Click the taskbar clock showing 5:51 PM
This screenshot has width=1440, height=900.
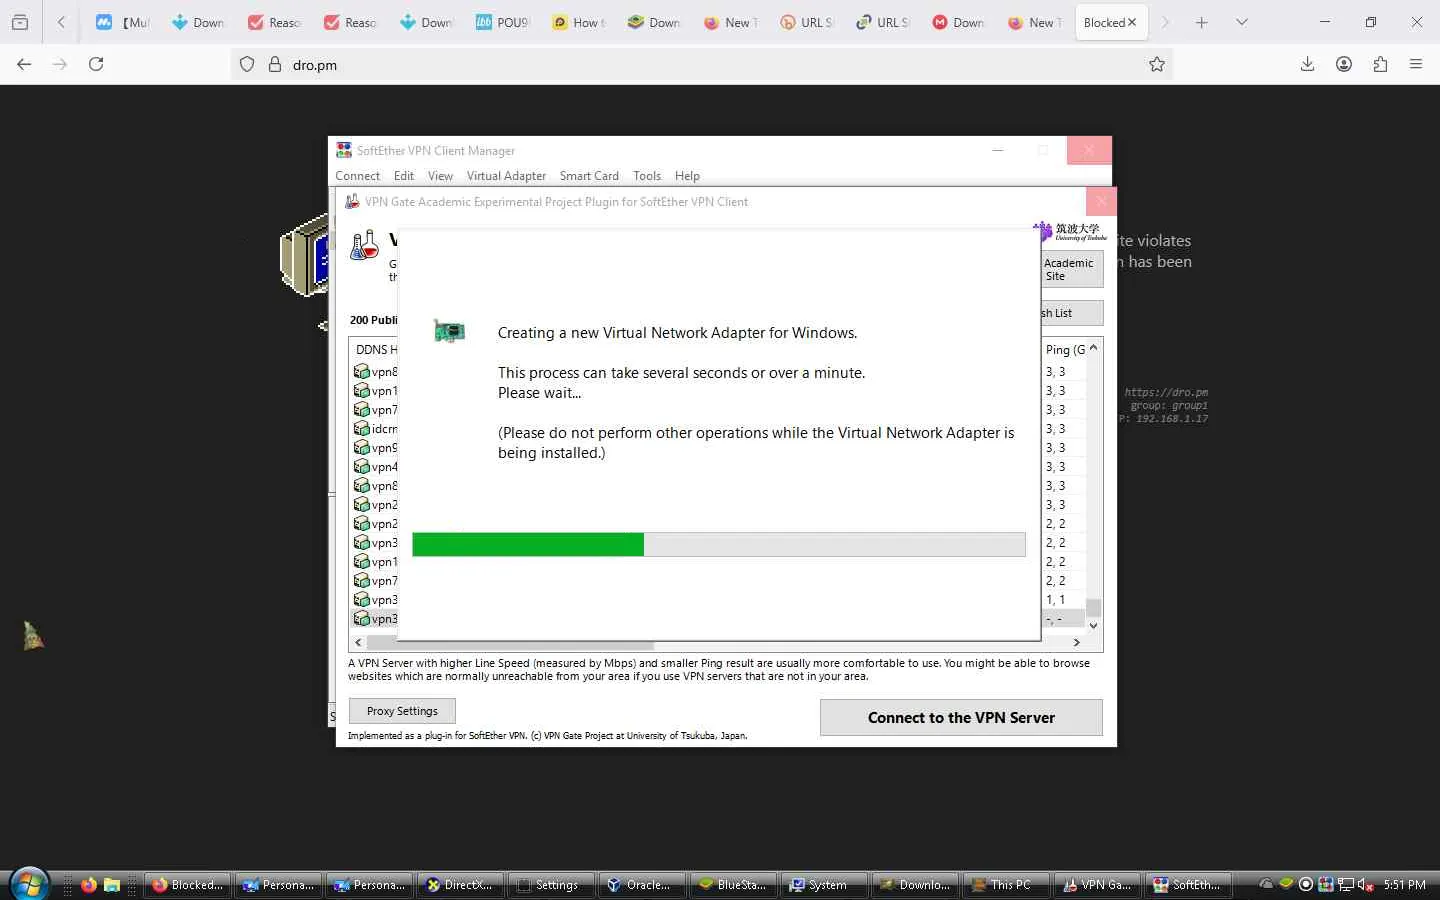1404,885
